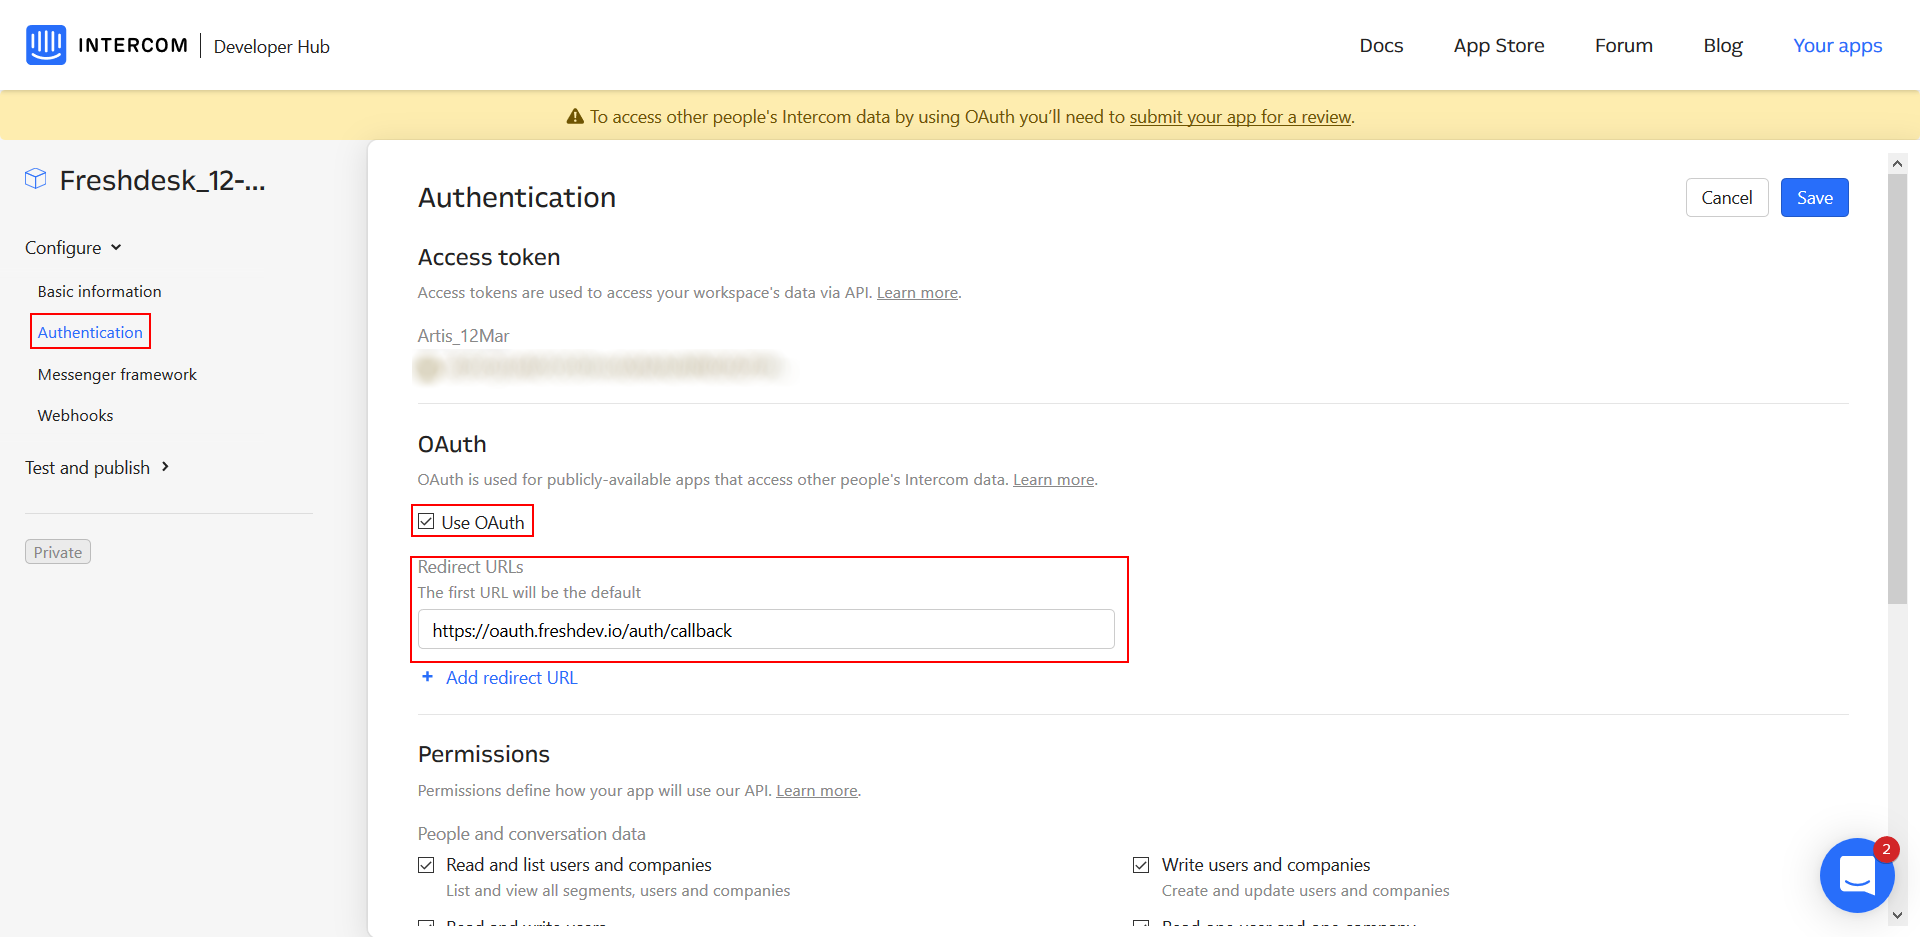Viewport: 1920px width, 937px height.
Task: Click the scrollbar down arrow
Action: [x=1897, y=914]
